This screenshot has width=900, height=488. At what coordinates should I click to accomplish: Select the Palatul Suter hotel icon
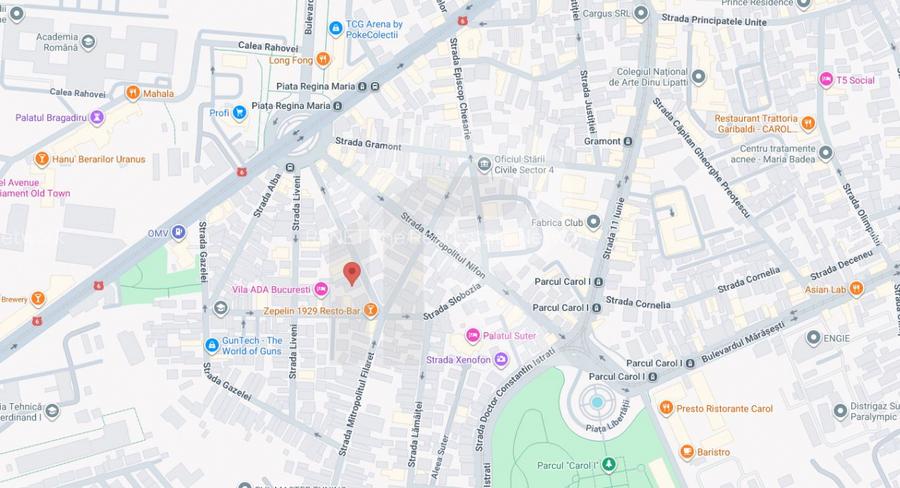pyautogui.click(x=472, y=335)
